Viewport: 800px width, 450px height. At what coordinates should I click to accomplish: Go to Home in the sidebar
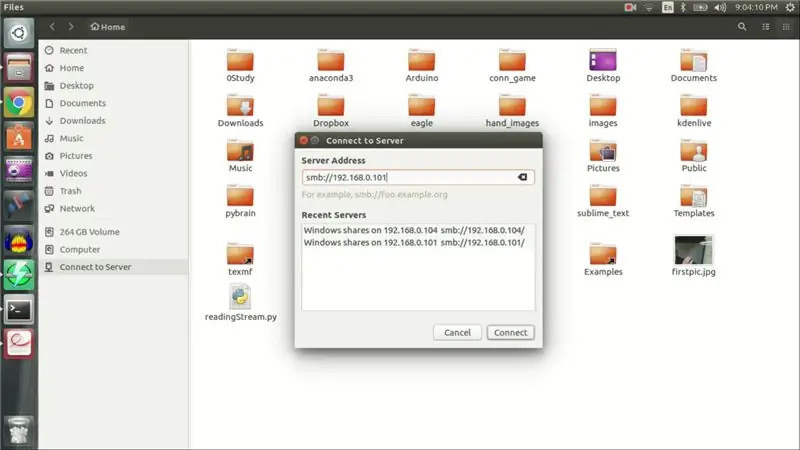[x=71, y=68]
